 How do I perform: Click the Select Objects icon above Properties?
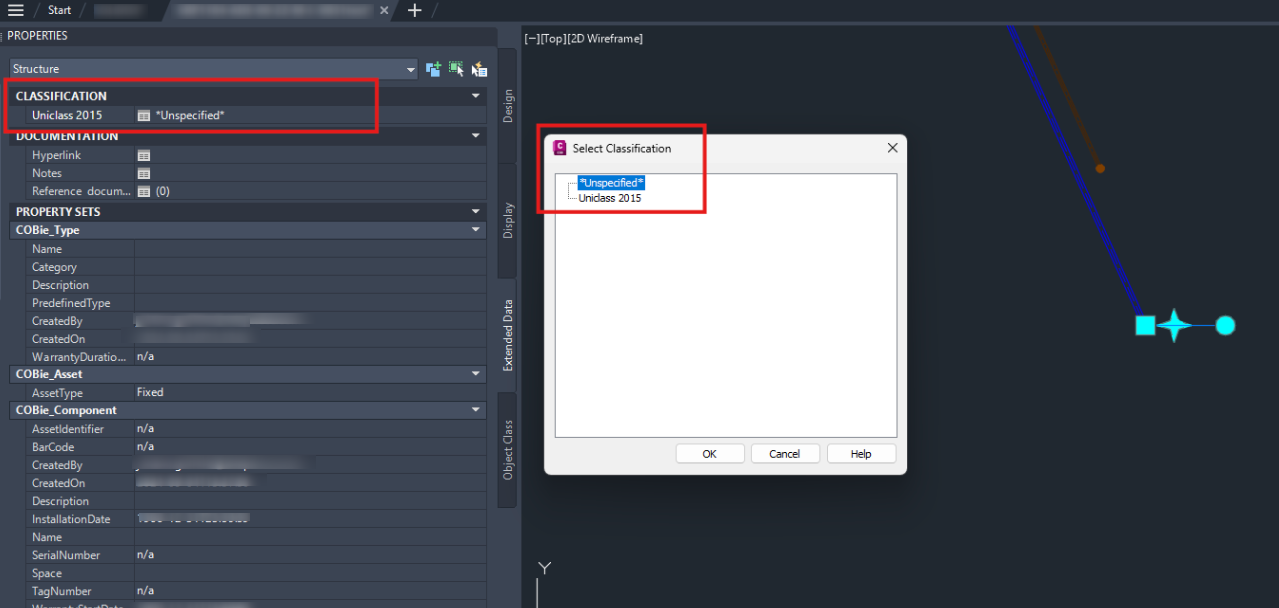[x=457, y=68]
